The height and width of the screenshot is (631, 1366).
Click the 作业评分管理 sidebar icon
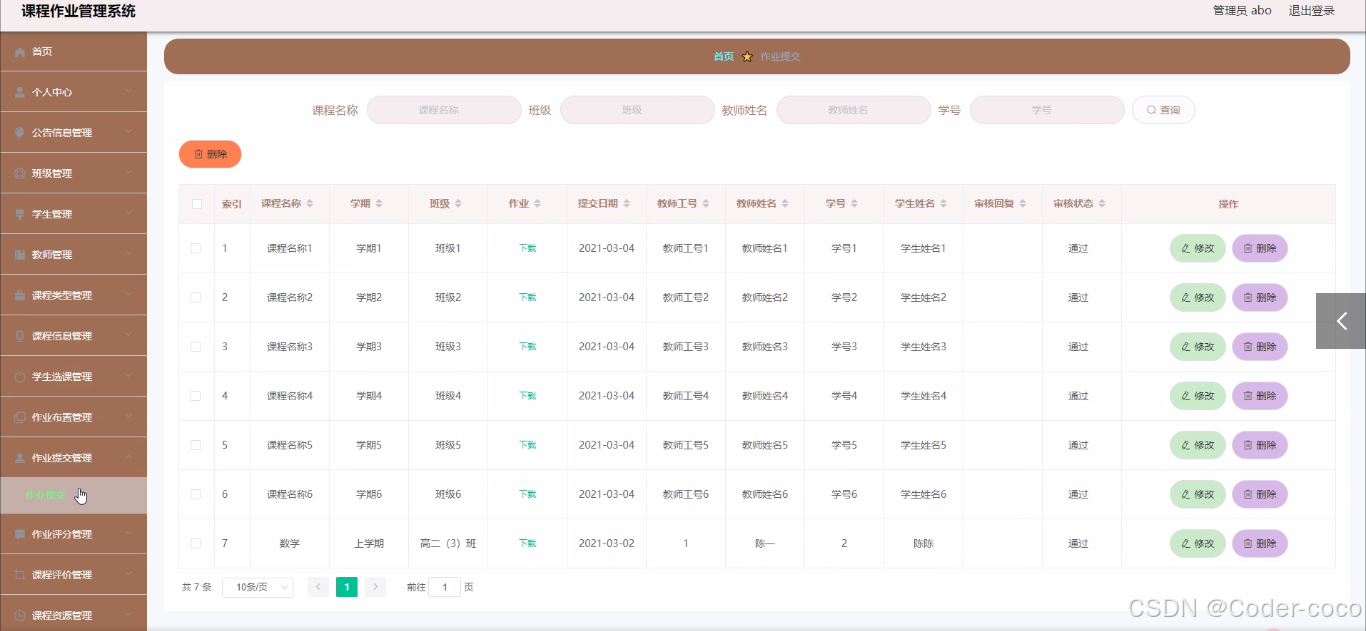20,535
